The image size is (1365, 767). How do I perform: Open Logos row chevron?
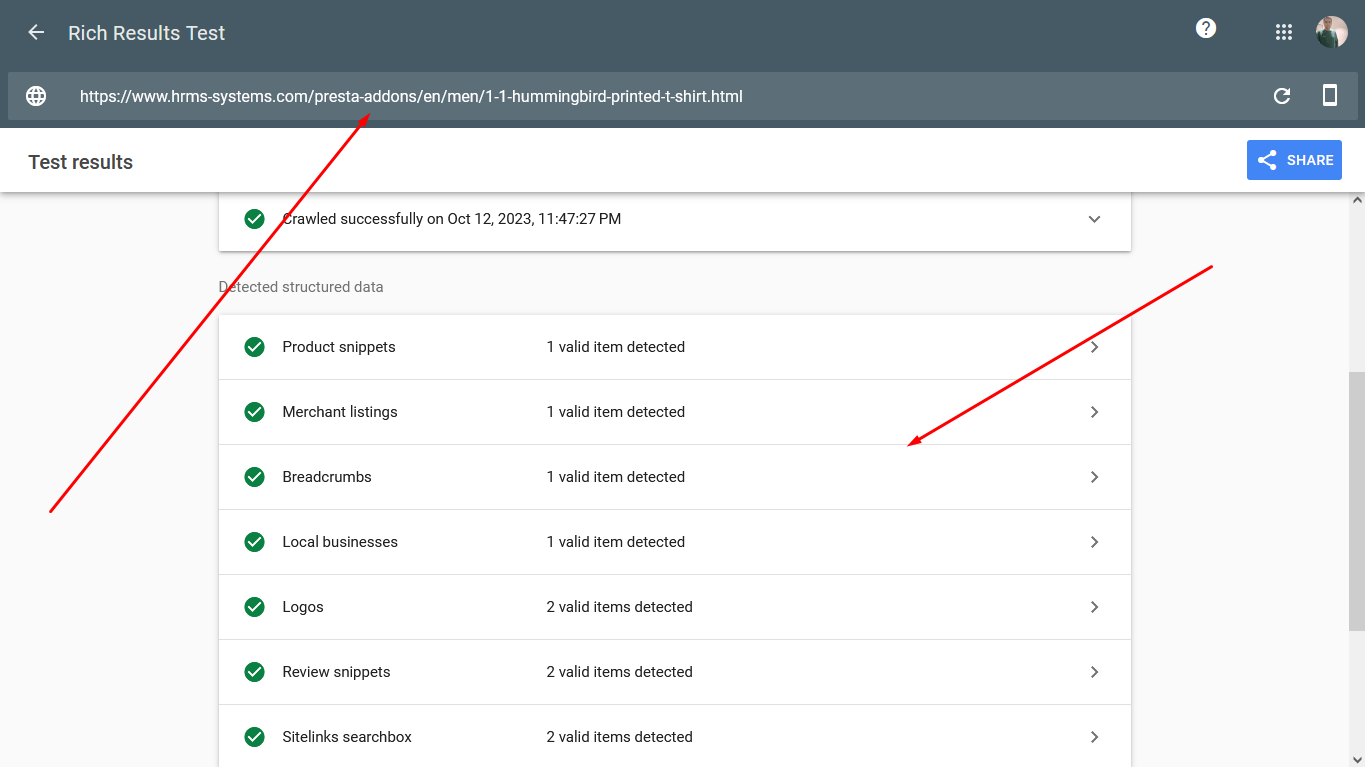click(x=1094, y=607)
